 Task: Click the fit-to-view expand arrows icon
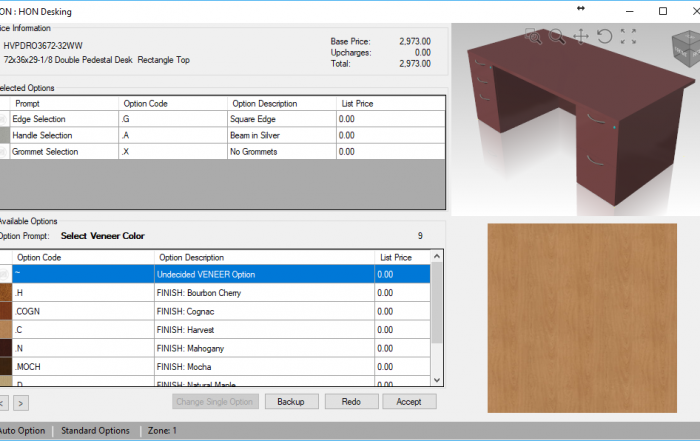pyautogui.click(x=628, y=36)
